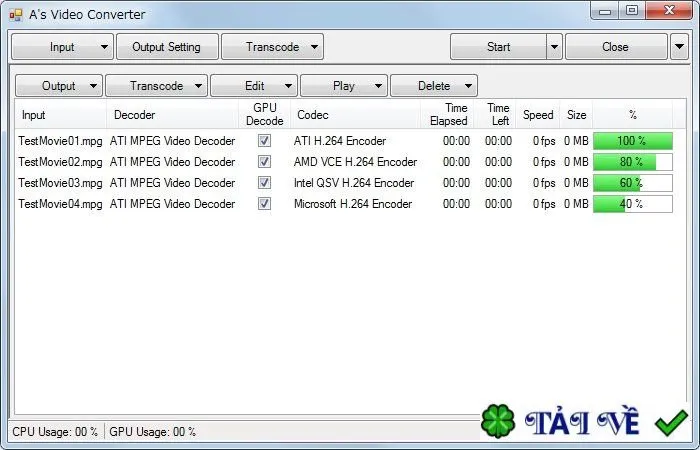Click the Start button
The image size is (700, 450).
(498, 46)
